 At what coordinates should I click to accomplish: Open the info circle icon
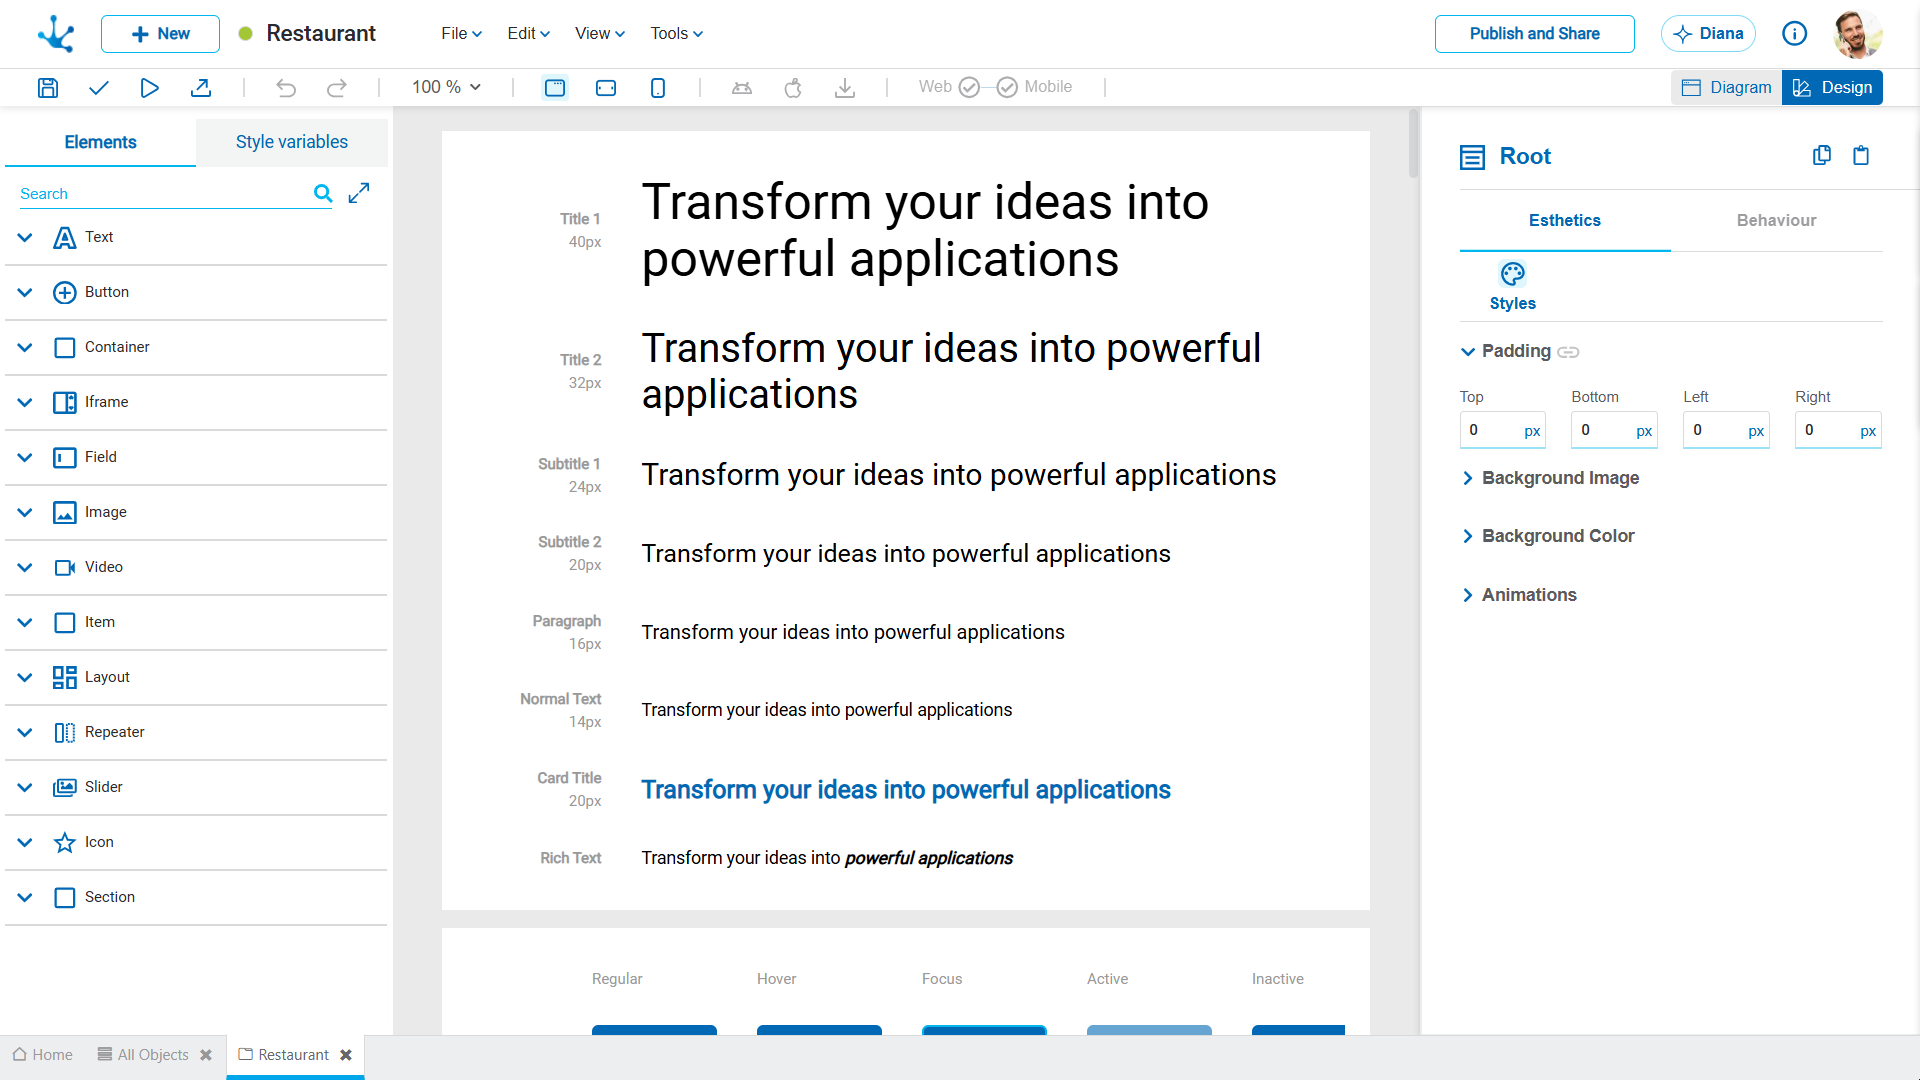(x=1795, y=34)
